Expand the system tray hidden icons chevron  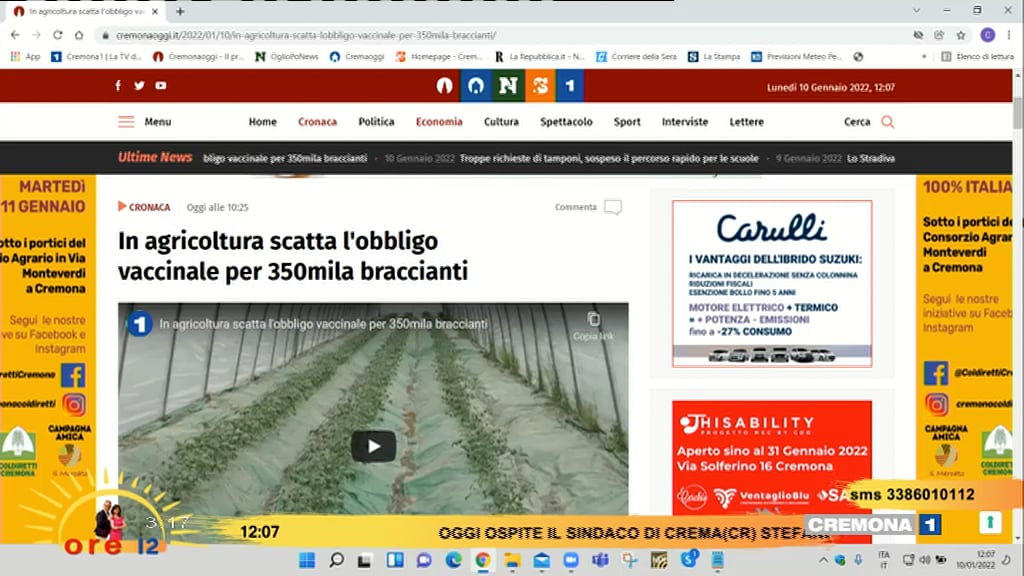pyautogui.click(x=822, y=559)
